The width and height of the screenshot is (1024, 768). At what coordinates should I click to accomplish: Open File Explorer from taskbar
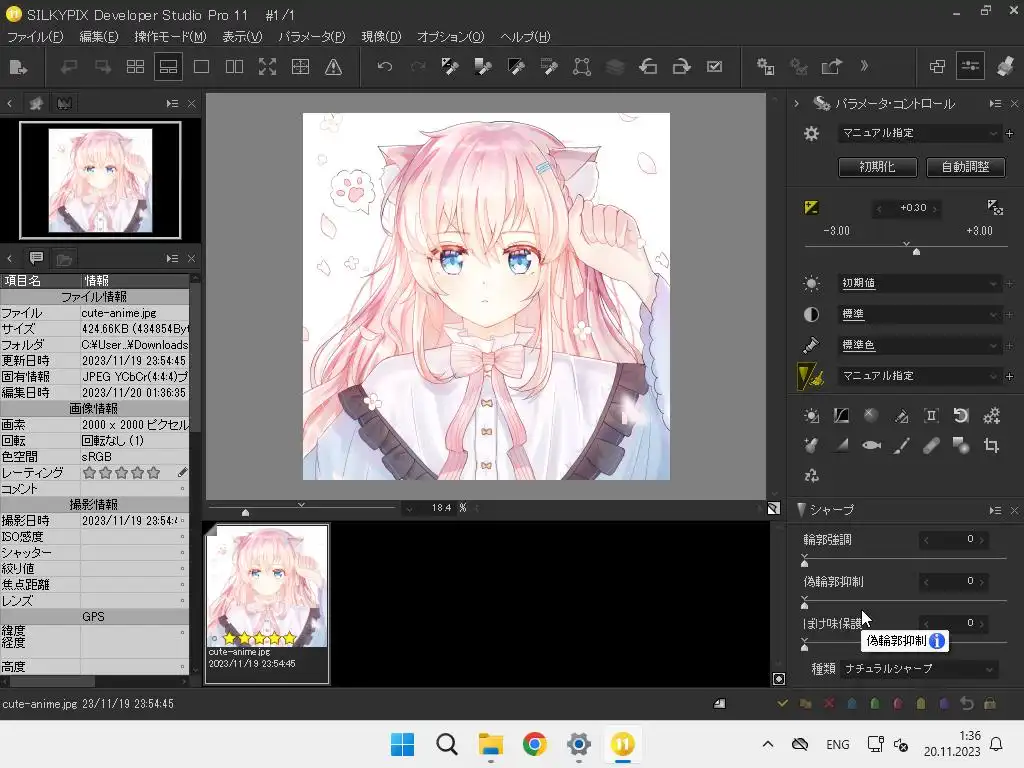(490, 744)
